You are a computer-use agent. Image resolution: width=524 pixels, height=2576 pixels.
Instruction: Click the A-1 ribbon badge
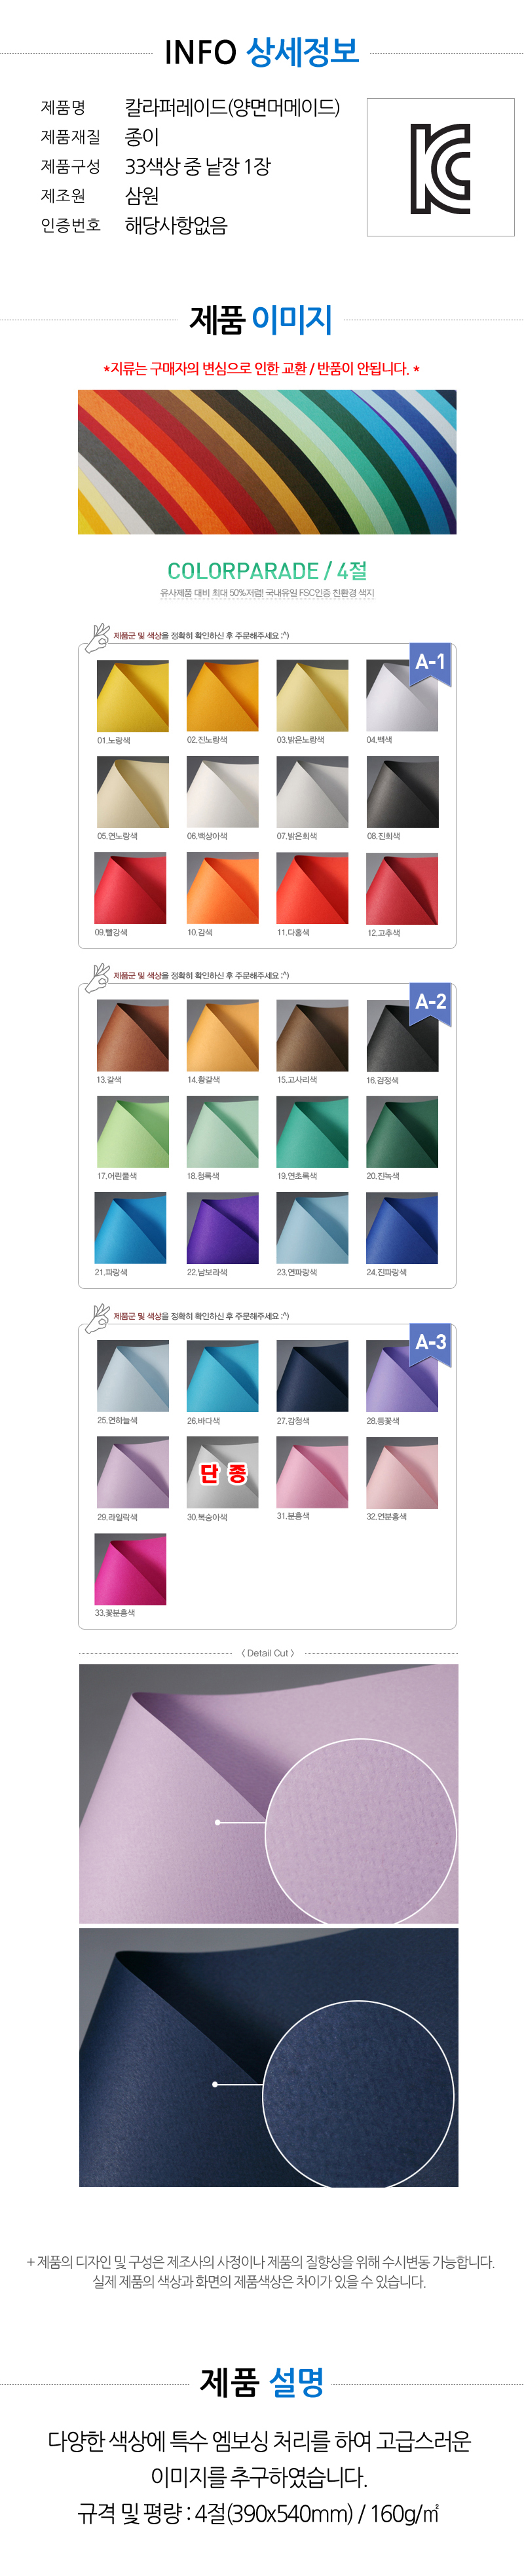(431, 664)
